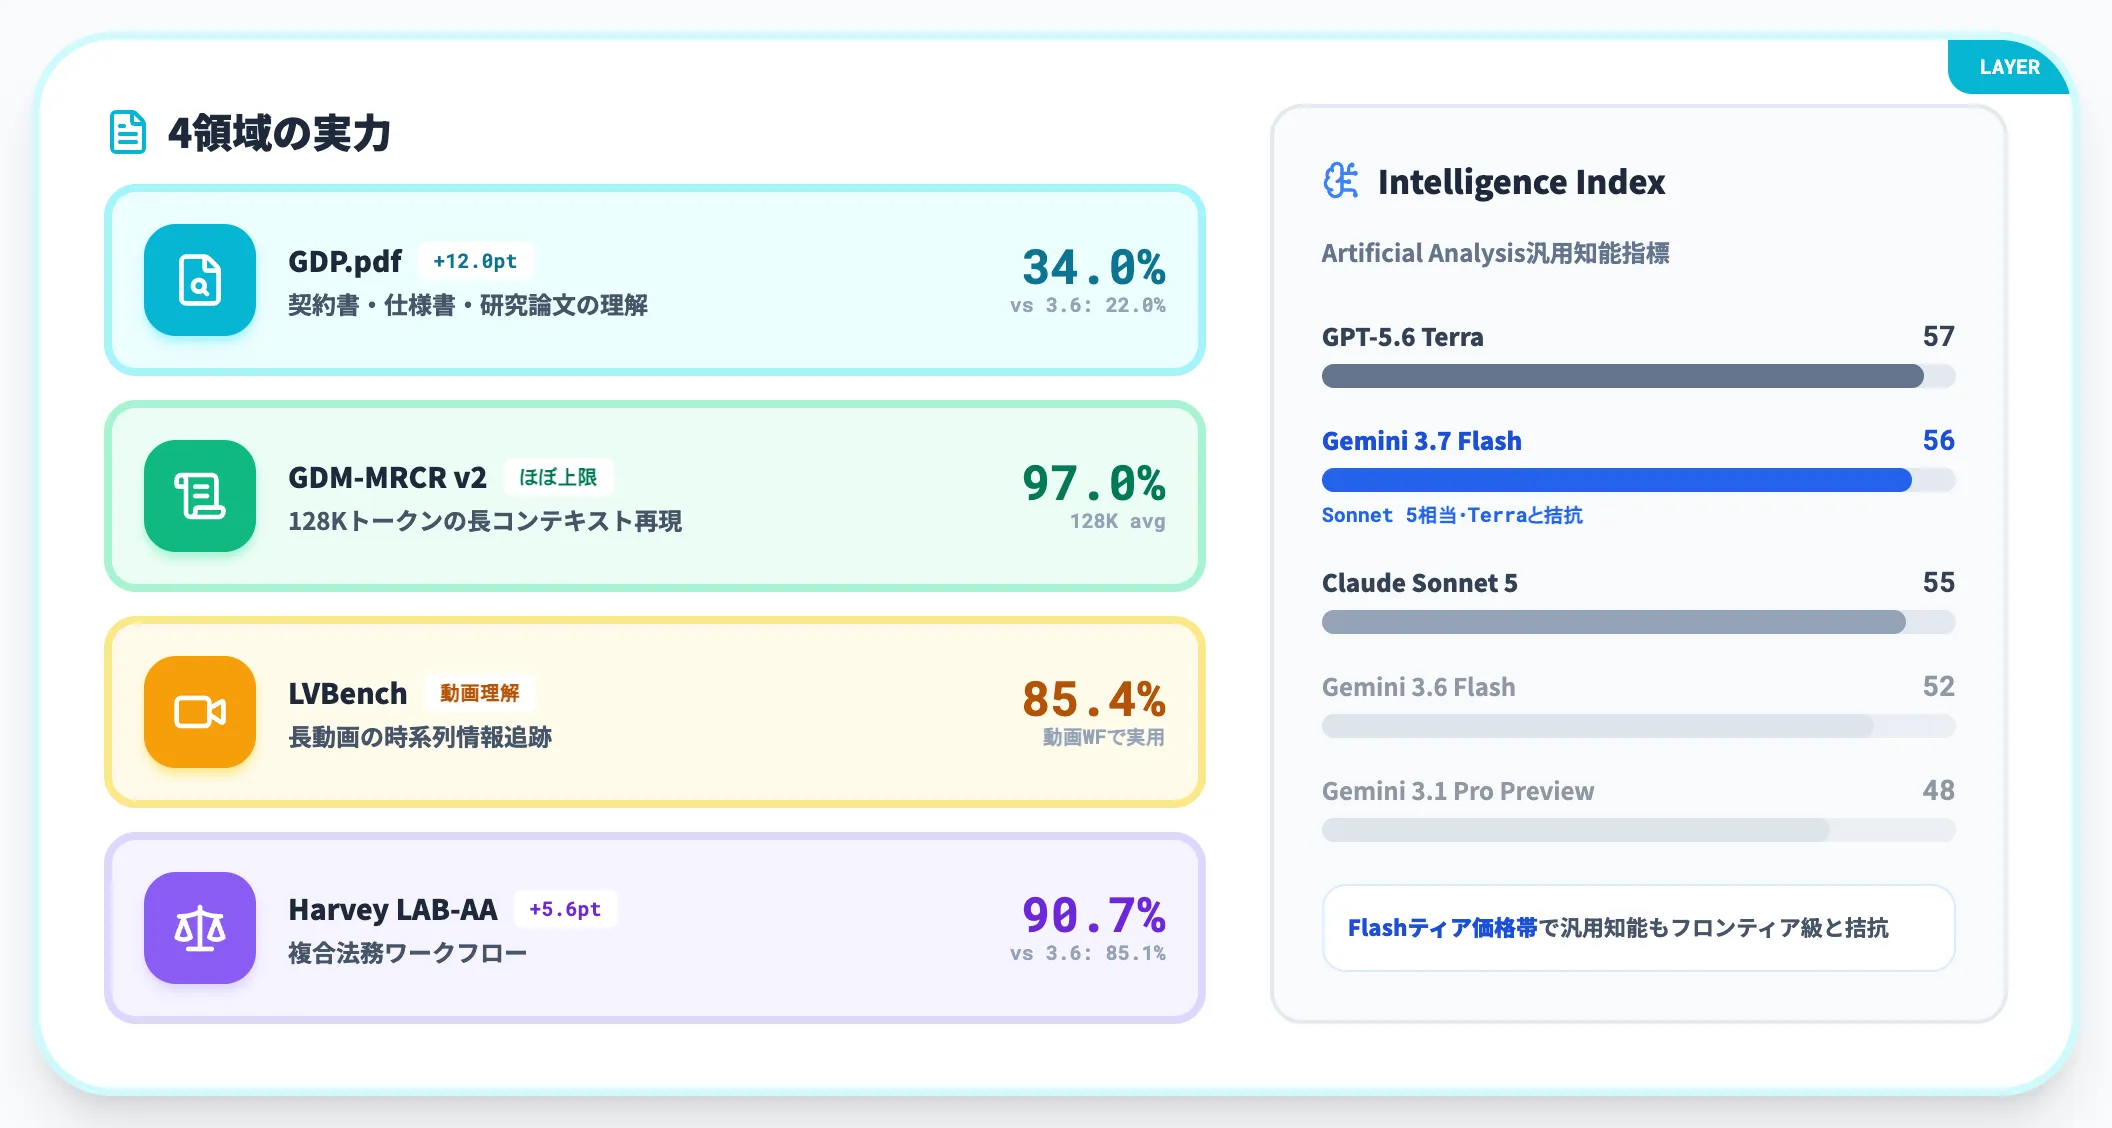Image resolution: width=2112 pixels, height=1128 pixels.
Task: Click the orange LVBench video camera icon
Action: 200,712
